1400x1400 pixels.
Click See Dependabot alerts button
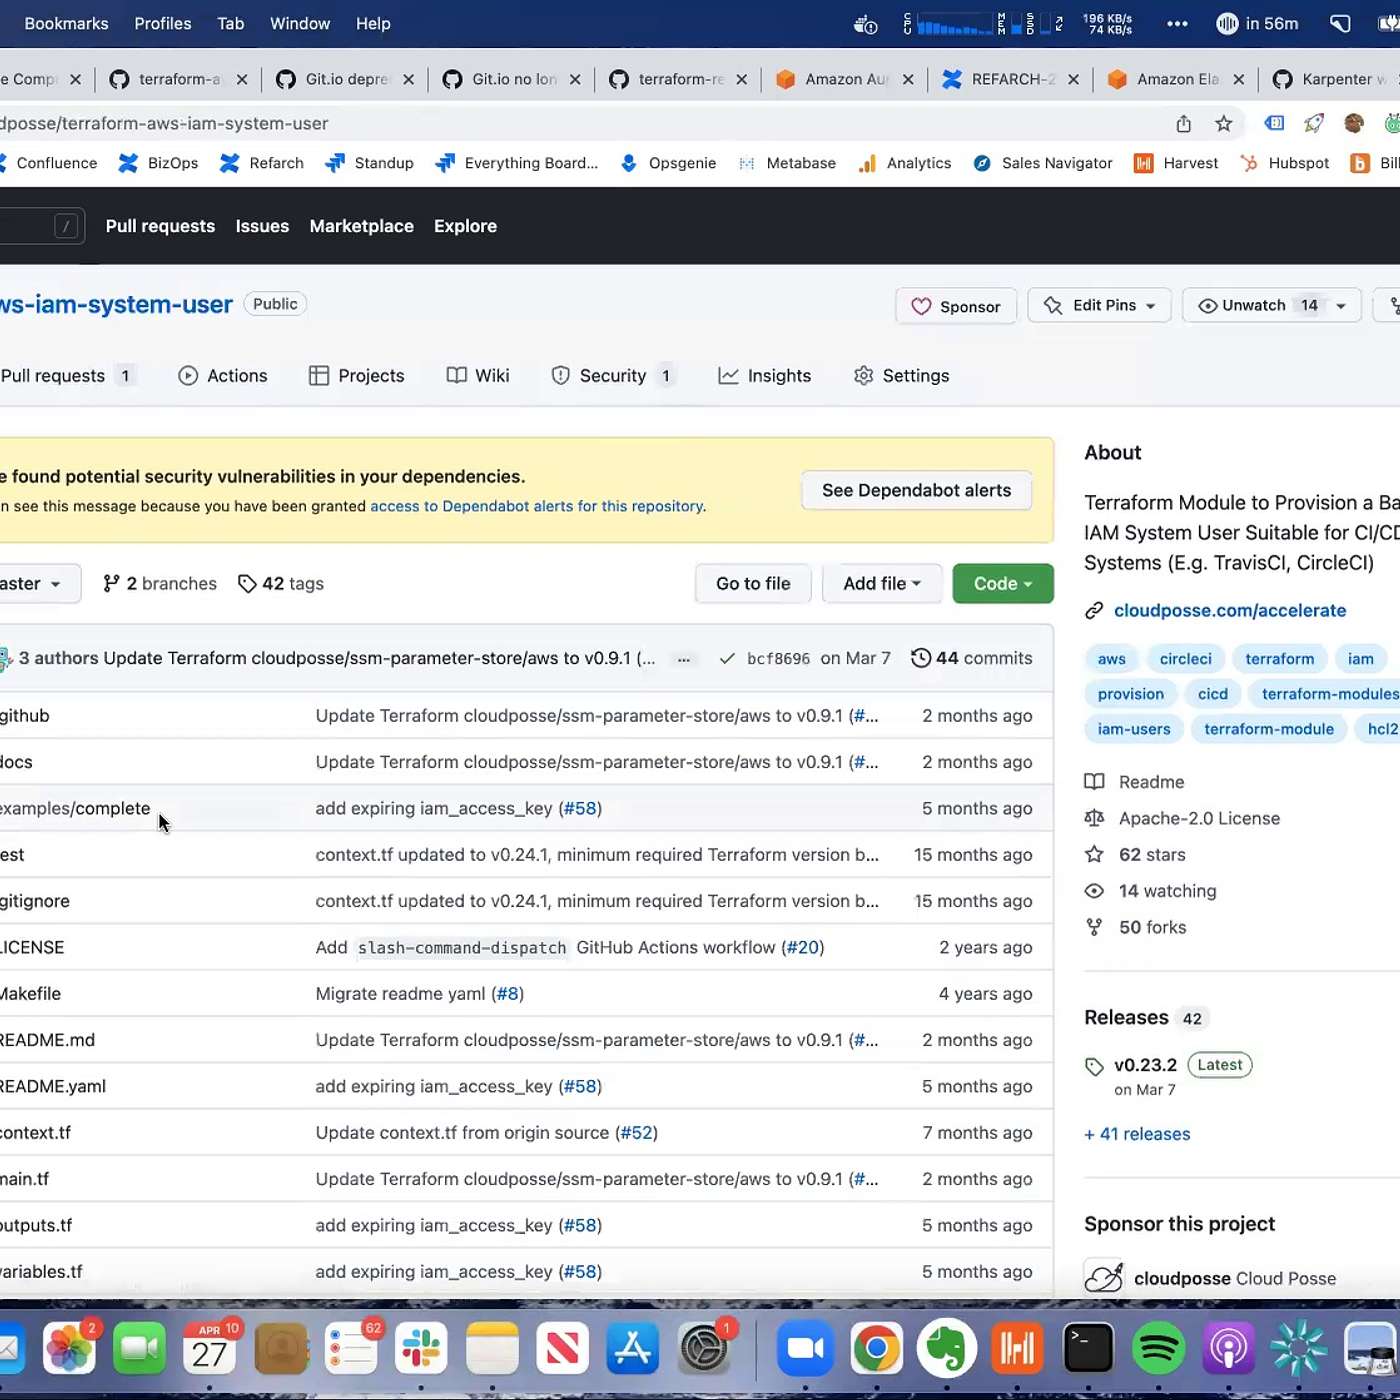click(x=916, y=491)
